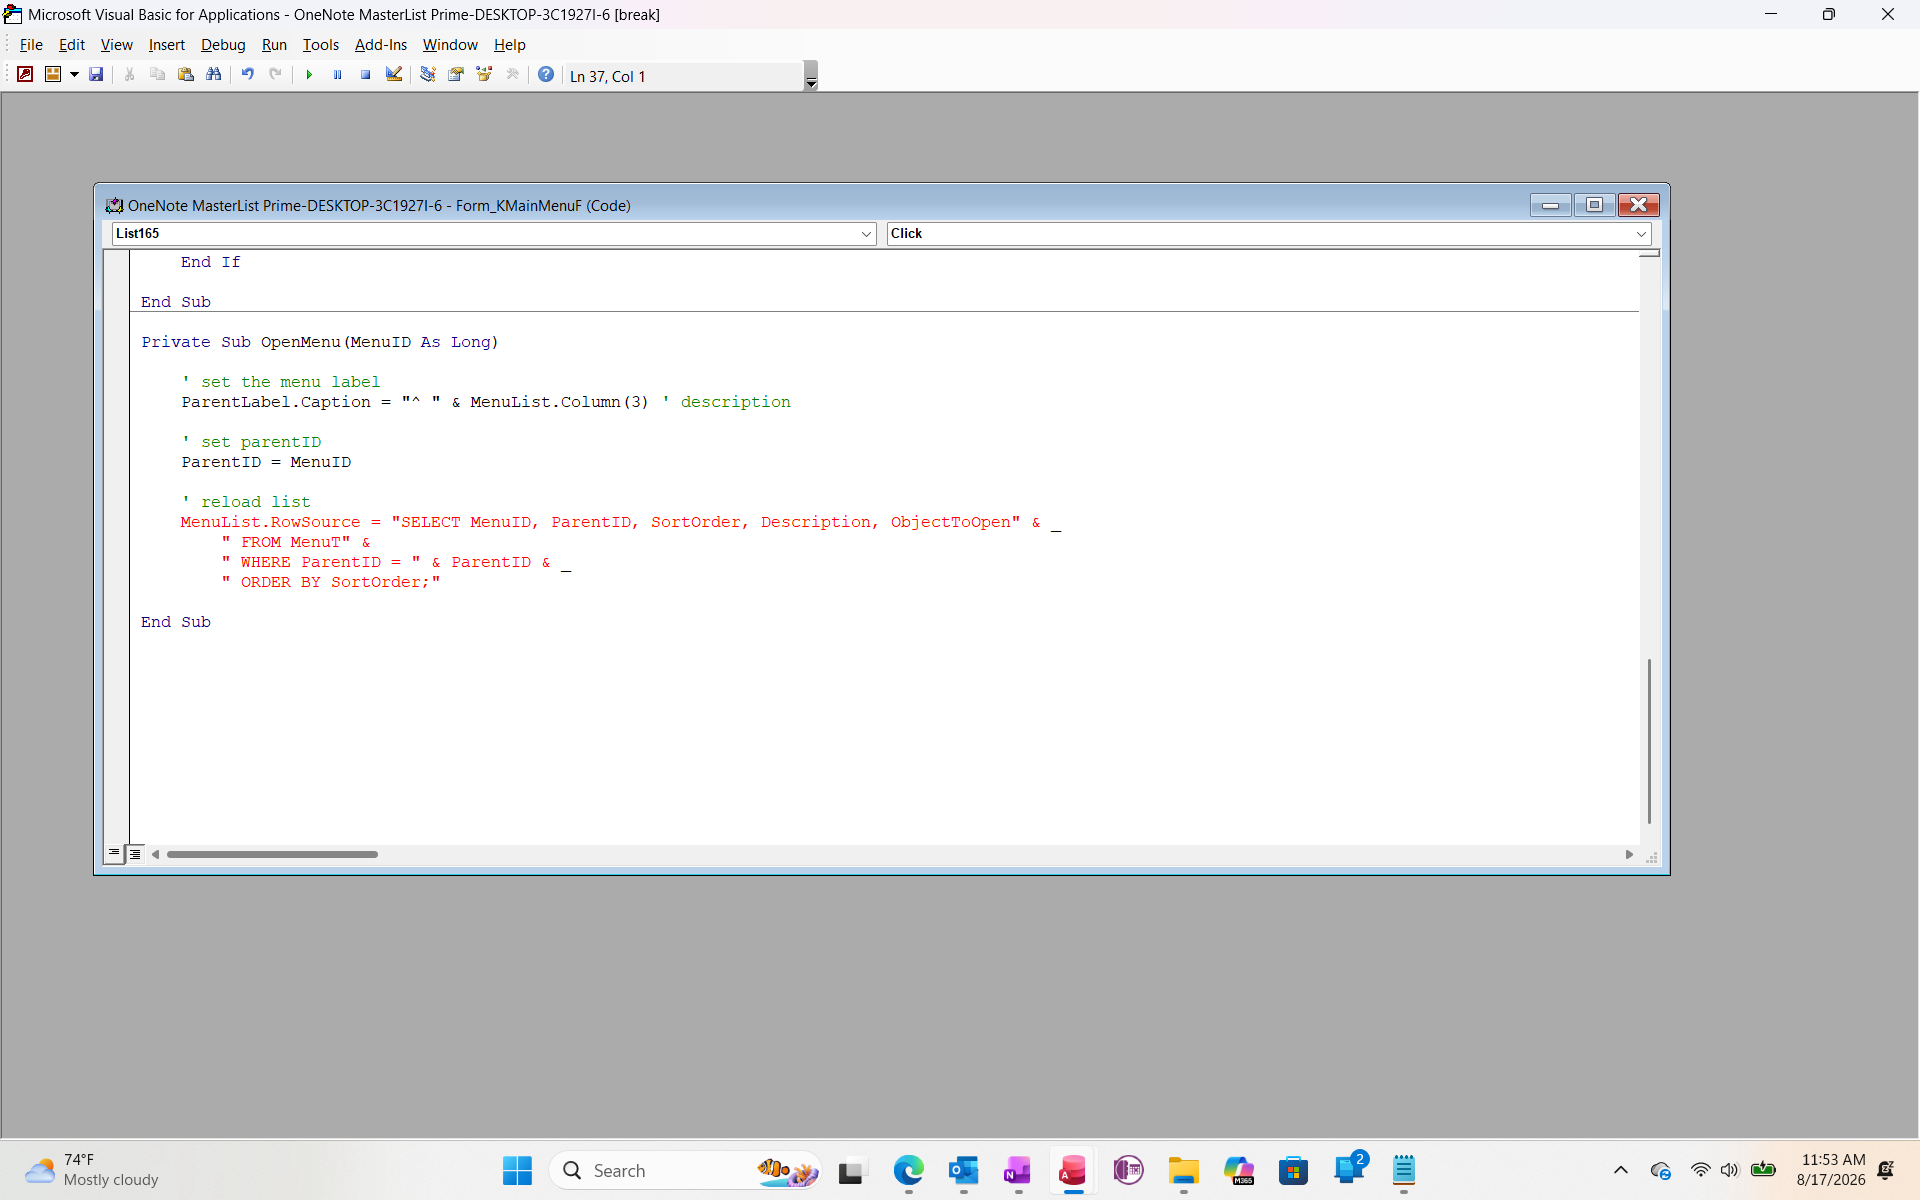Expand the Click procedure dropdown

pos(1641,233)
